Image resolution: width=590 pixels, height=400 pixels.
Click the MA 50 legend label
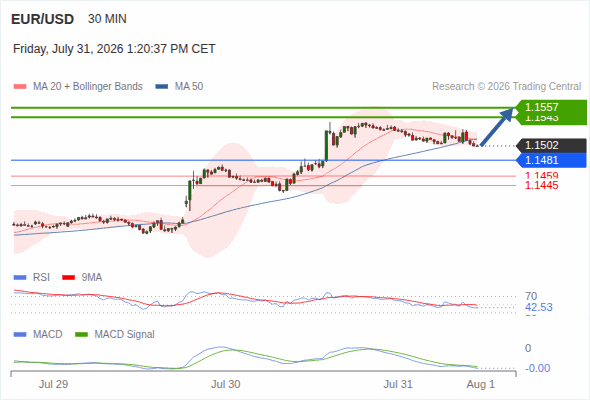point(189,87)
